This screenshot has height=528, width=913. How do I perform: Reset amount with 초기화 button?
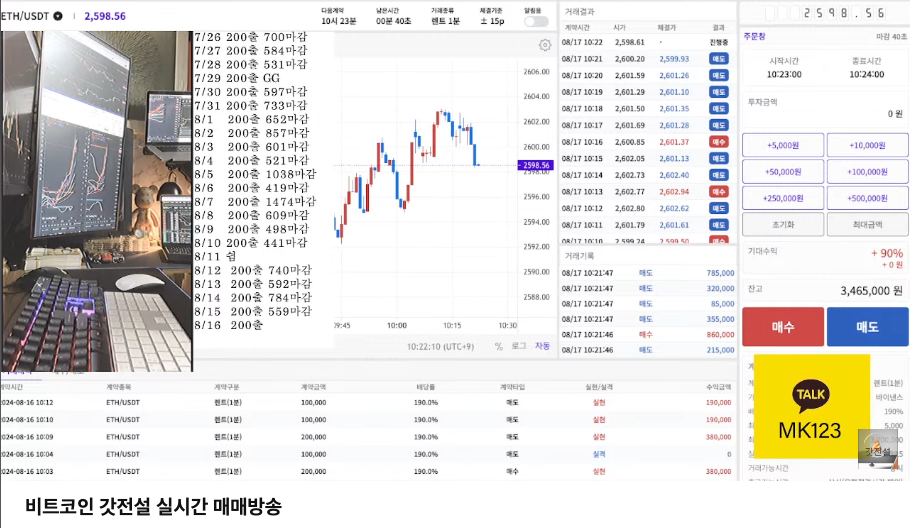point(783,224)
